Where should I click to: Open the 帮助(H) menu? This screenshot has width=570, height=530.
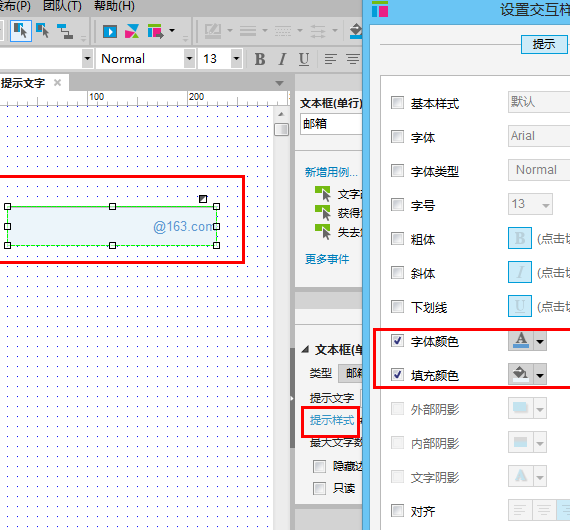point(114,6)
